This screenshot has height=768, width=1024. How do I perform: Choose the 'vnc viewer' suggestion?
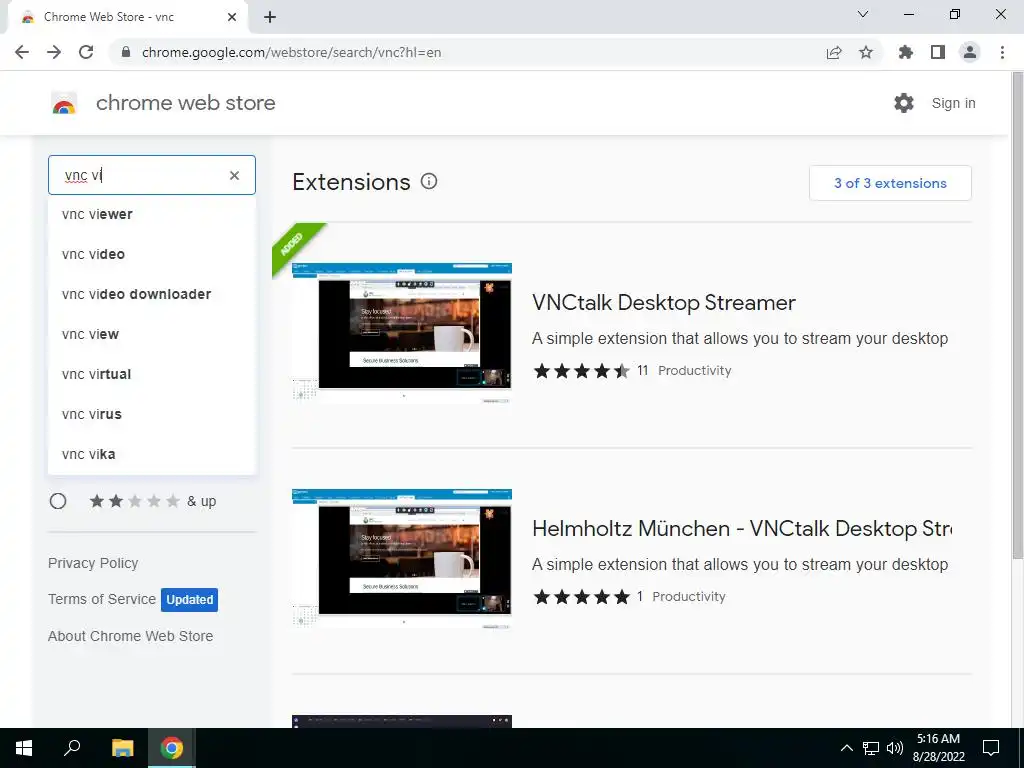152,214
